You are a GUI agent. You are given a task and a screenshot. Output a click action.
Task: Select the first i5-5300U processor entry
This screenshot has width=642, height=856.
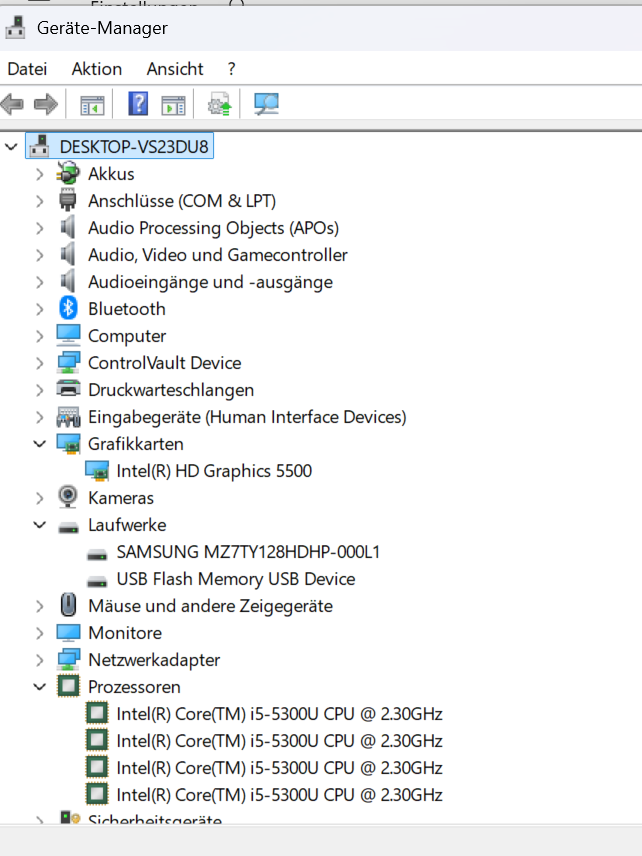point(279,714)
